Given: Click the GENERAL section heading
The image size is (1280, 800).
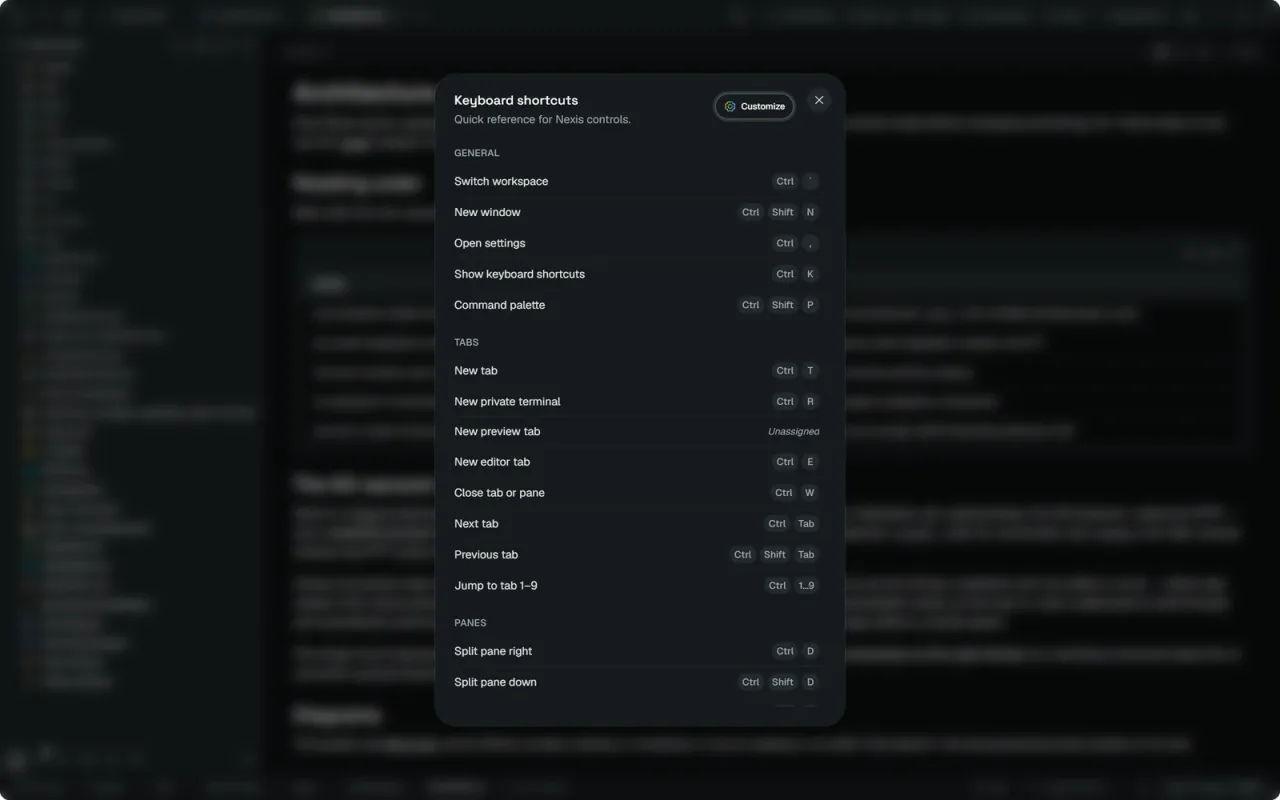Looking at the screenshot, I should [477, 153].
